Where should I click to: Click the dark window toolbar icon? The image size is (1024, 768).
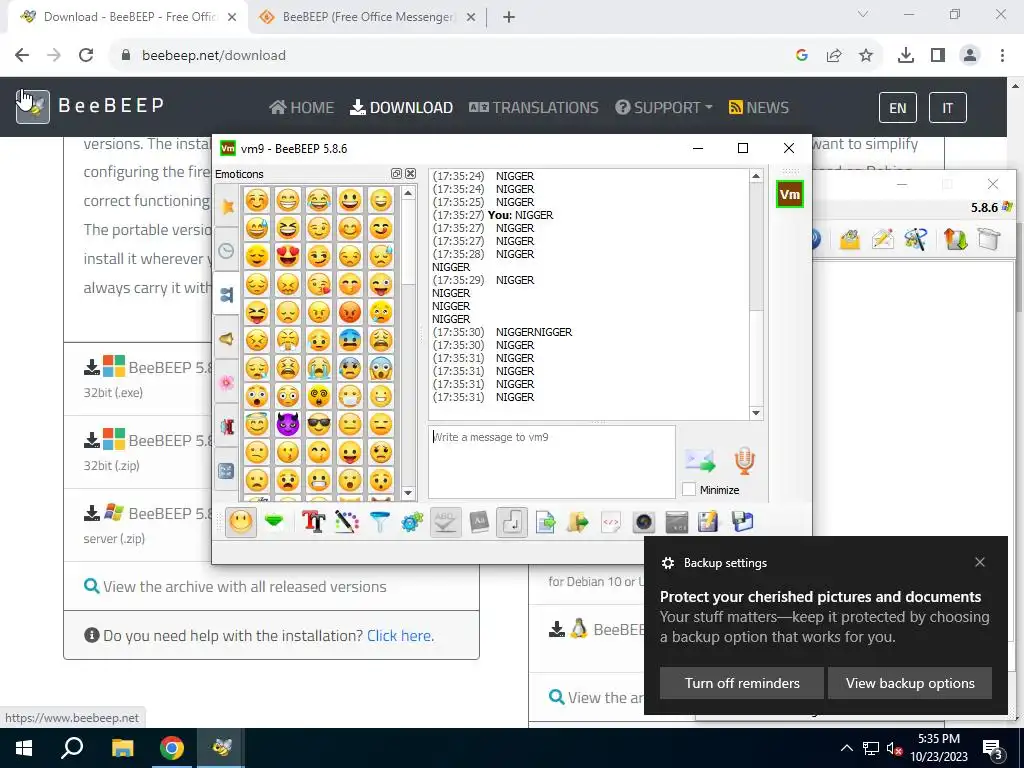(x=677, y=522)
